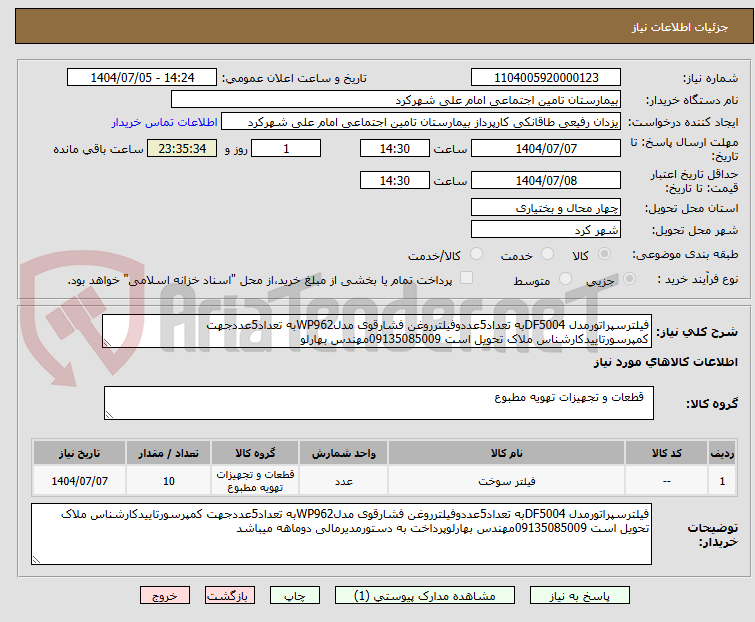Click the استان محل تحویل field
Screen dimensions: 755x622
(x=546, y=207)
